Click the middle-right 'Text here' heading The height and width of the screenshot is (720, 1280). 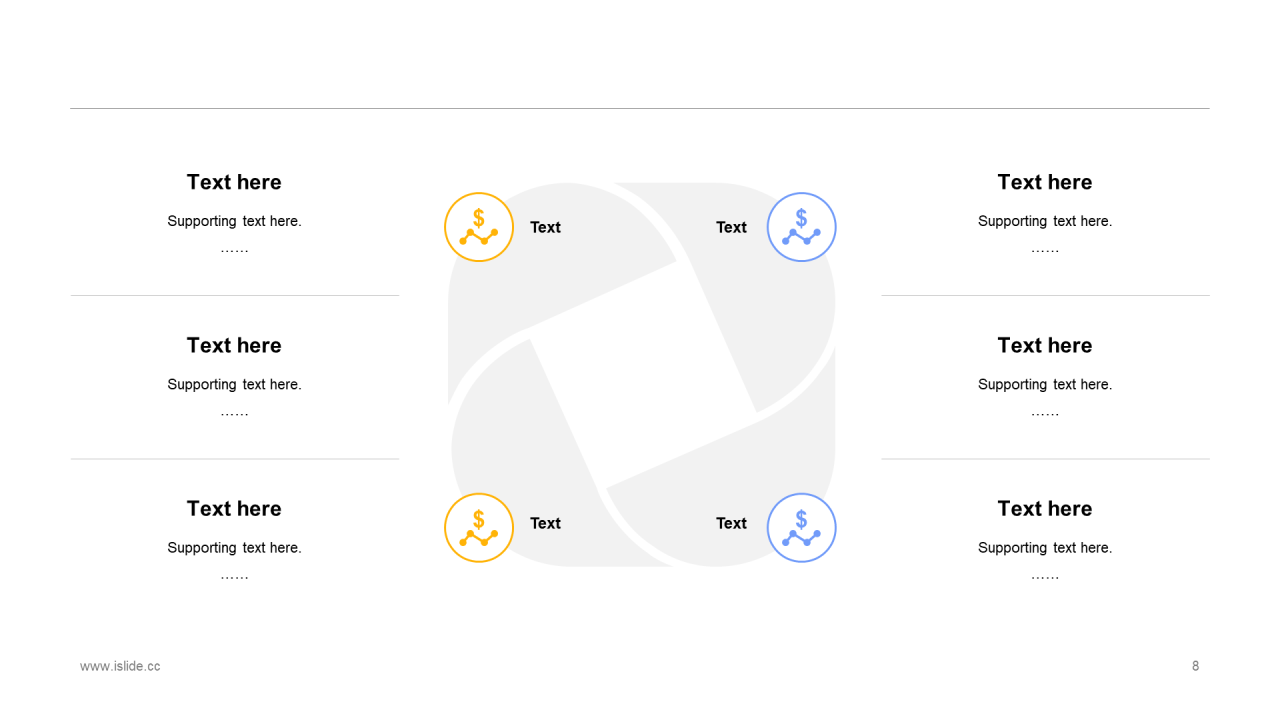coord(1045,345)
